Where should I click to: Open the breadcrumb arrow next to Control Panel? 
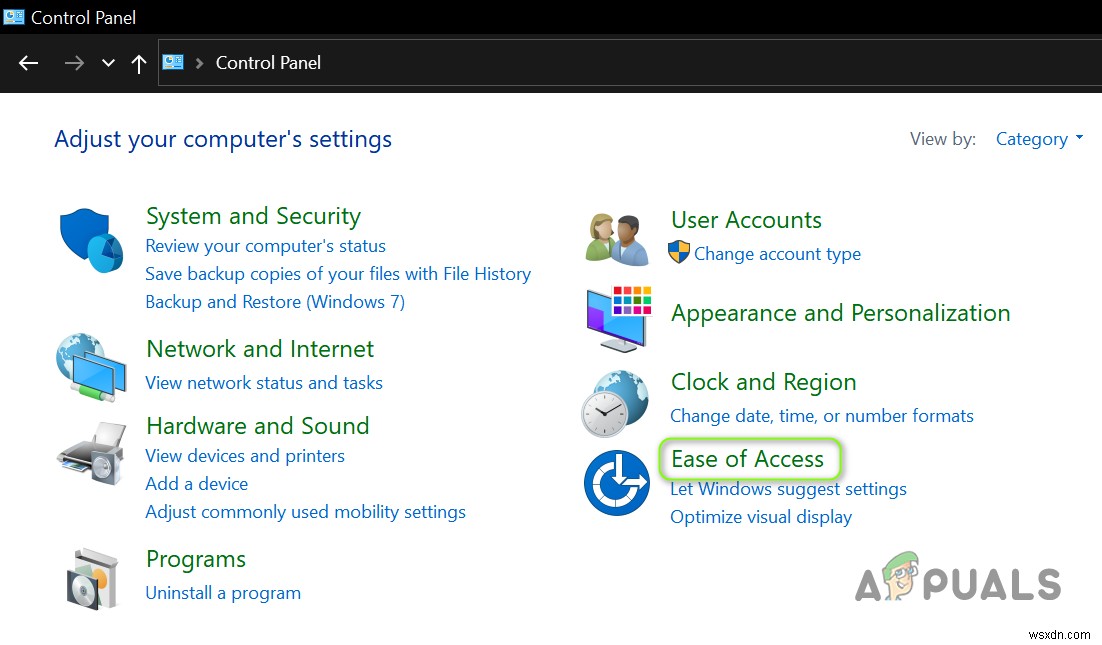click(198, 62)
